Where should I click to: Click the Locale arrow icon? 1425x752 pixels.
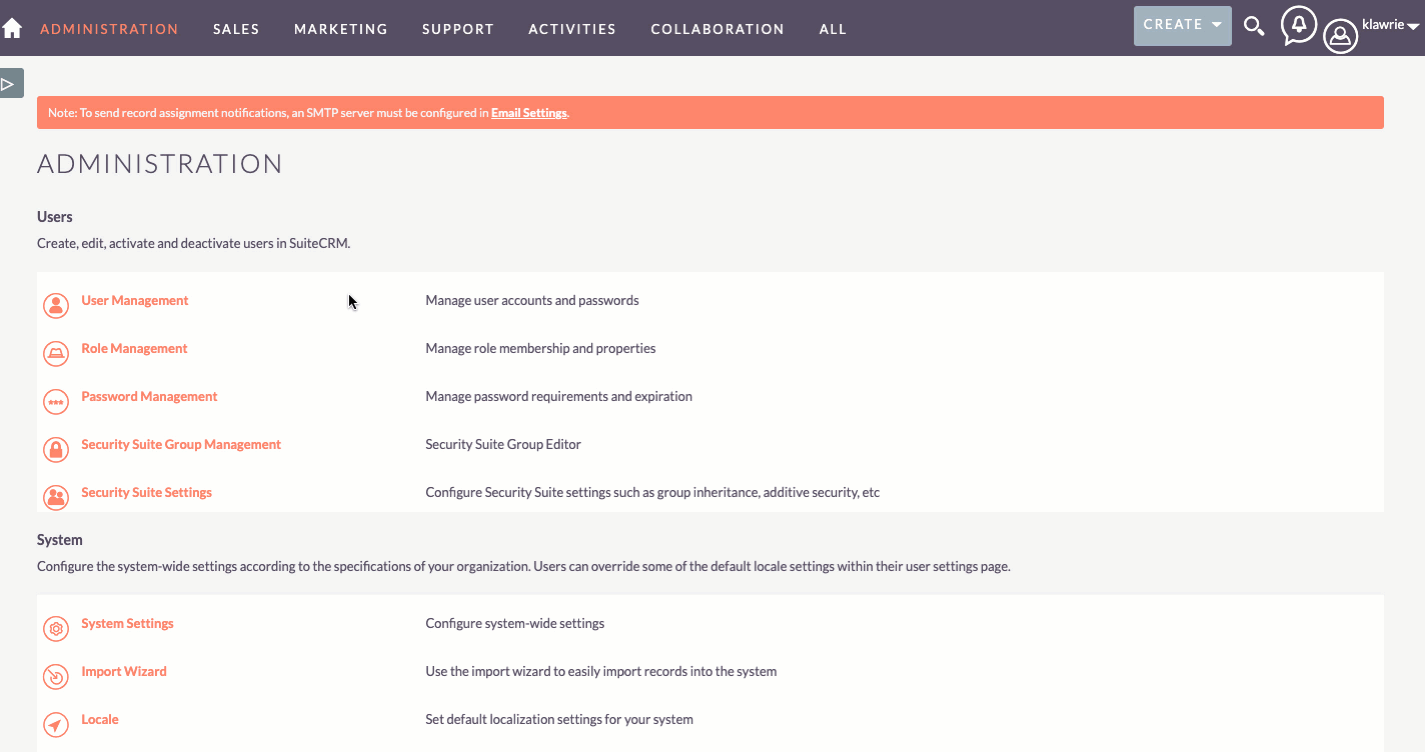pyautogui.click(x=56, y=724)
